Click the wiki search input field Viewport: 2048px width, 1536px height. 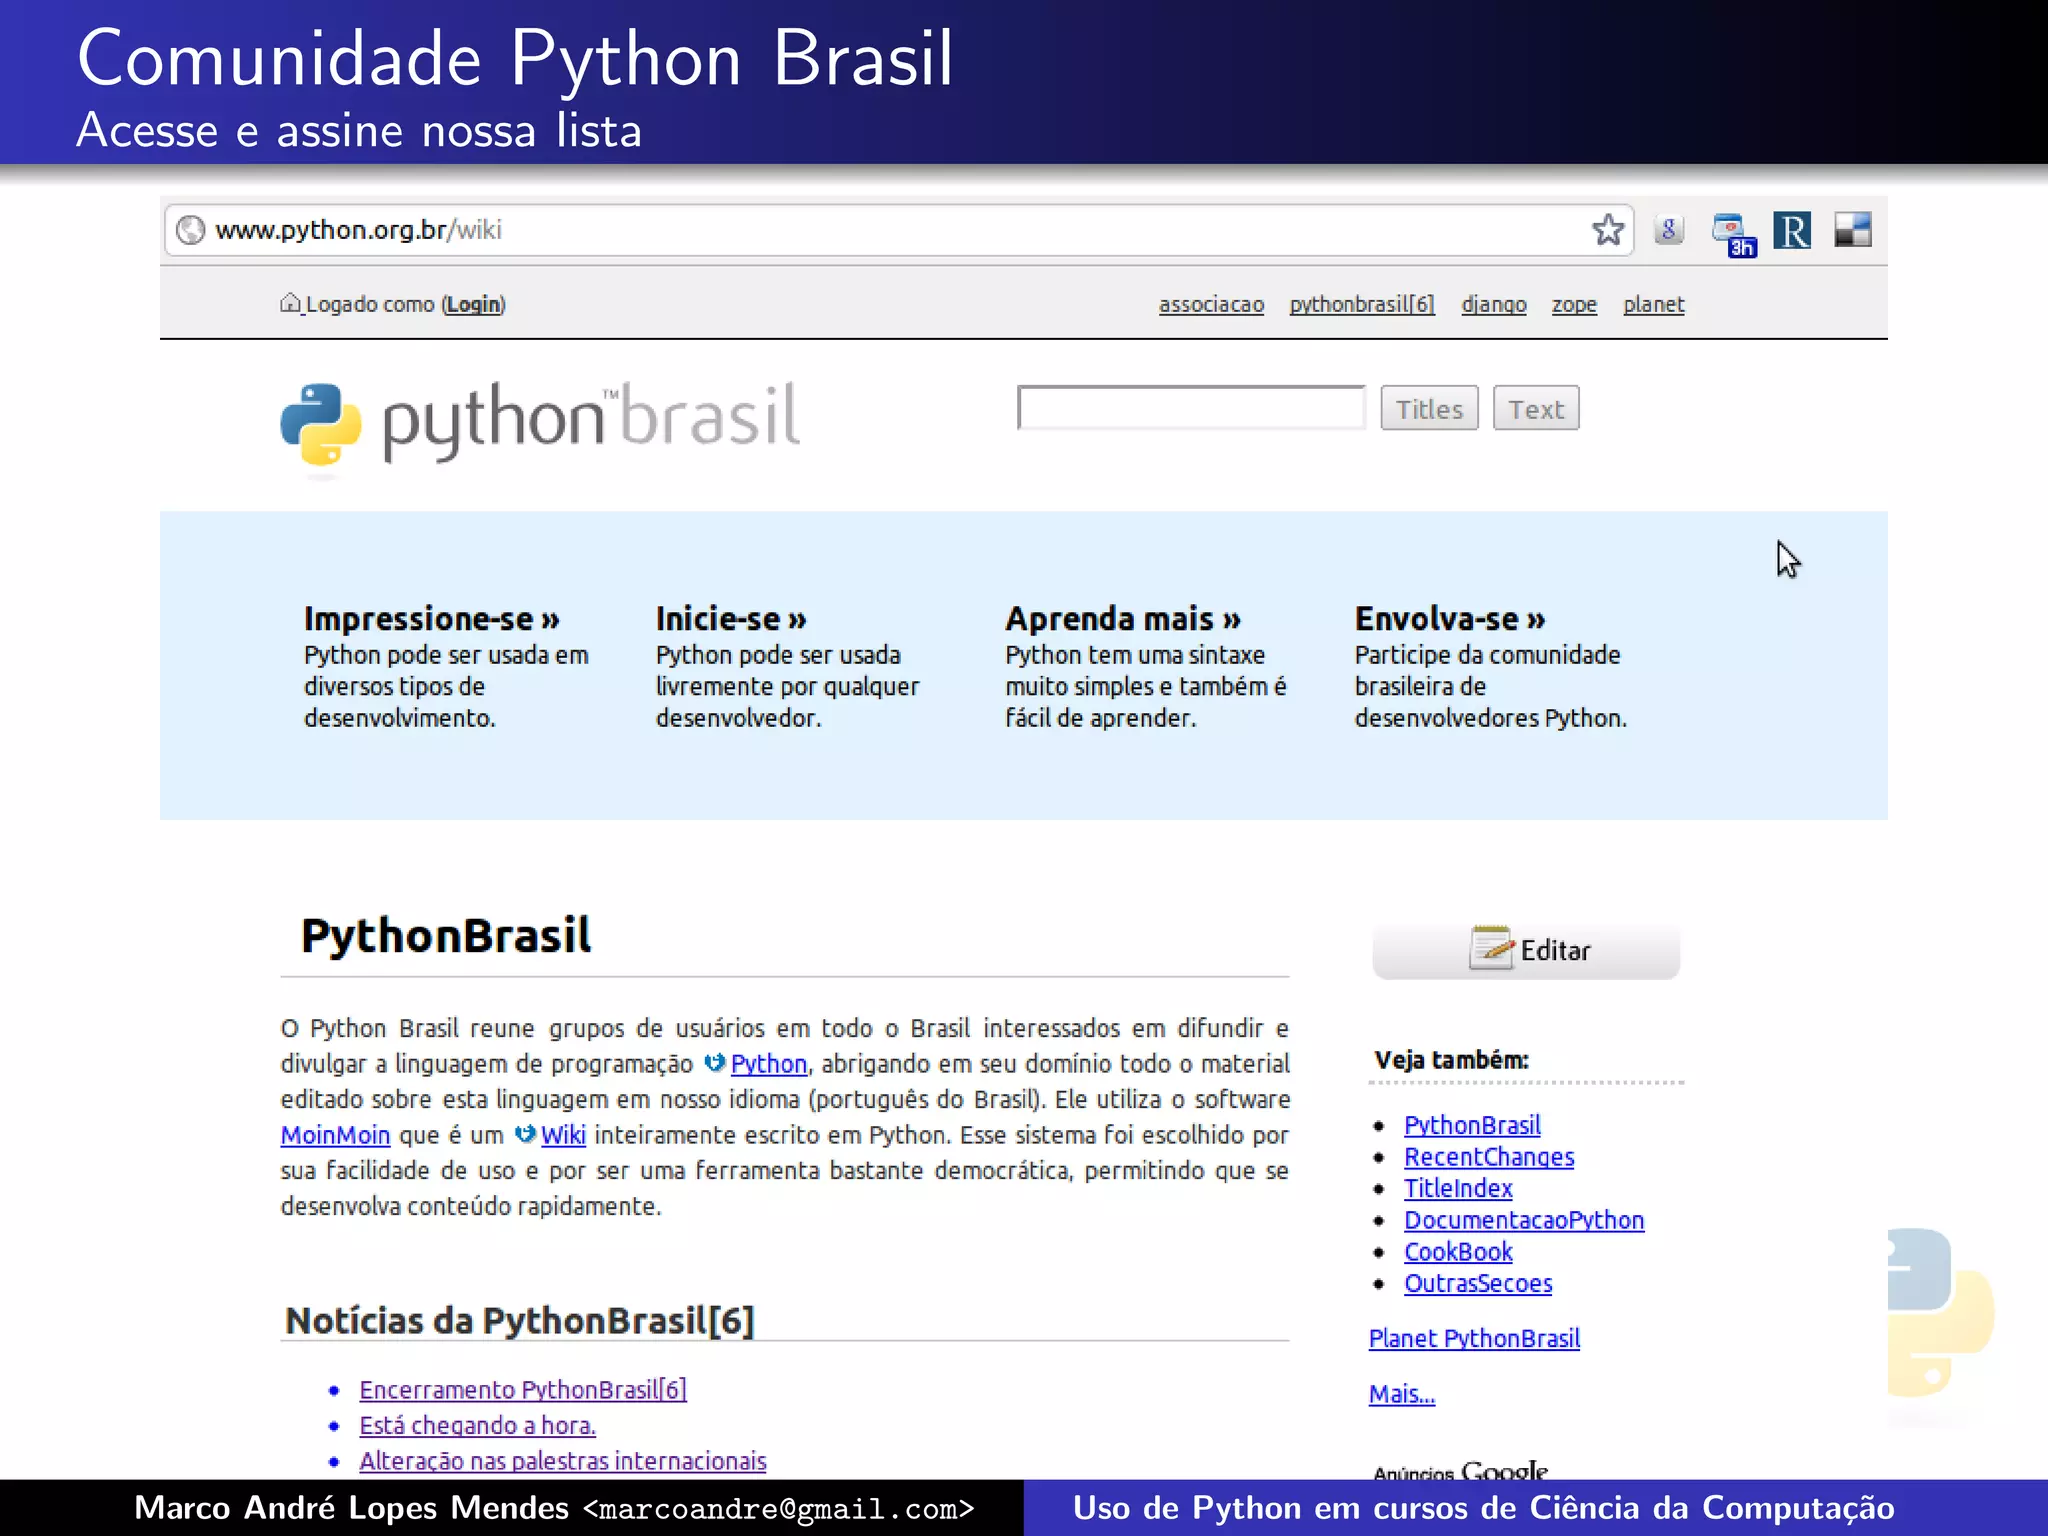(x=1191, y=408)
